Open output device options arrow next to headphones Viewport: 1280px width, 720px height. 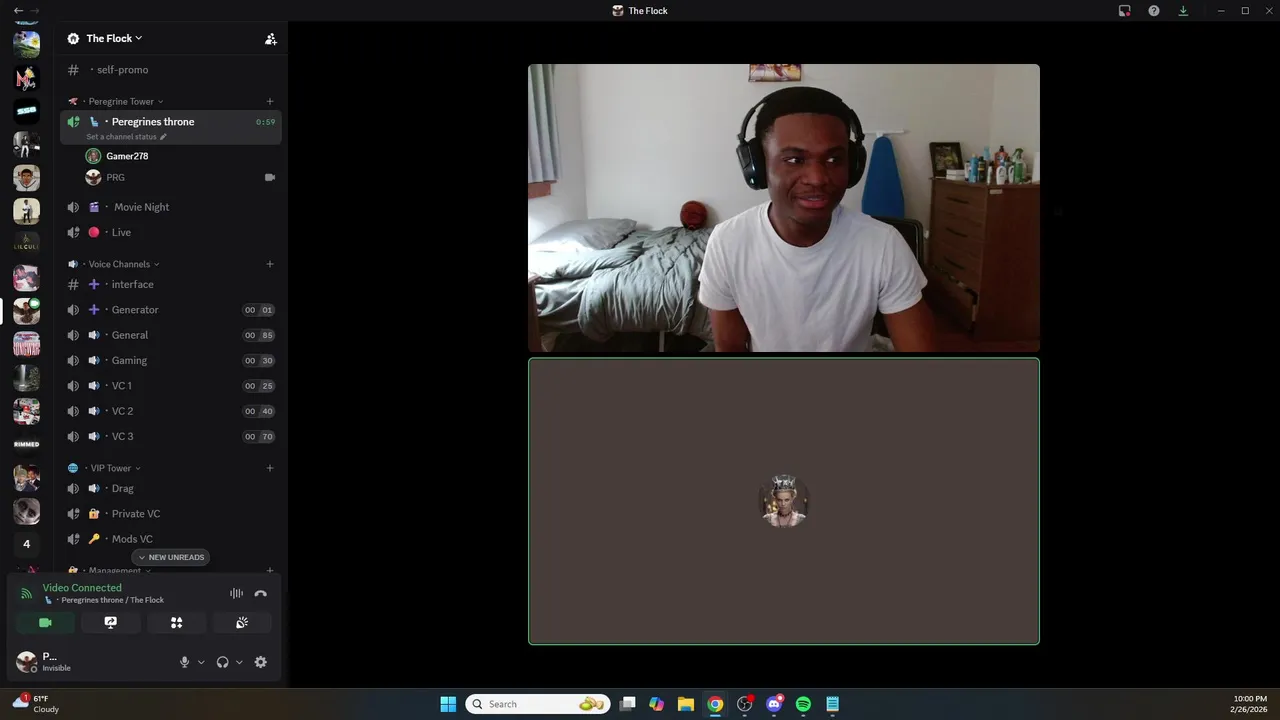click(x=239, y=662)
